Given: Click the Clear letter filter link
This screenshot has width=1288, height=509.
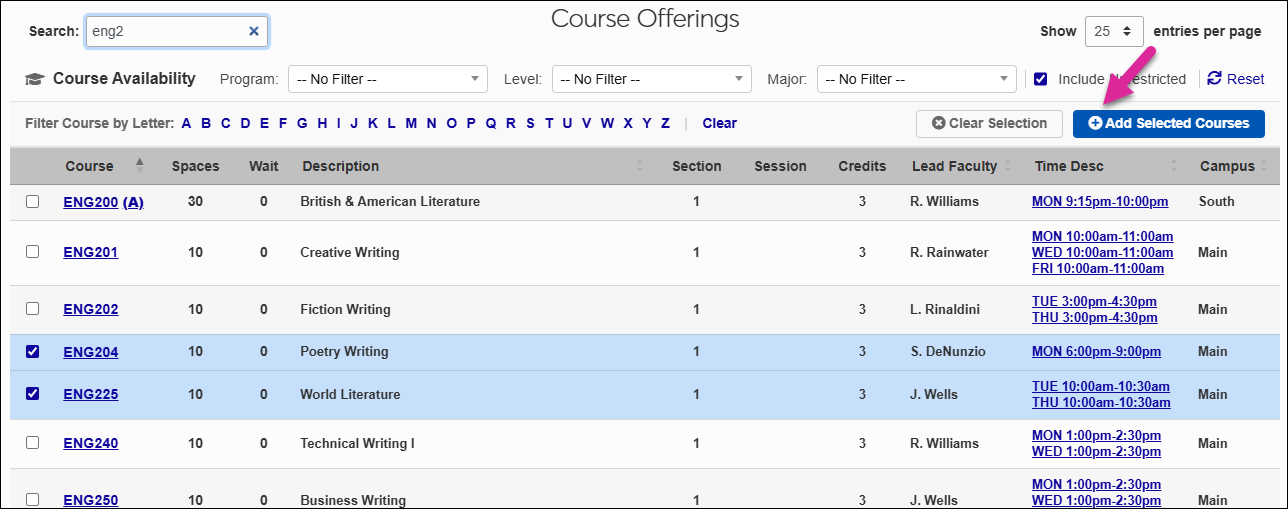Looking at the screenshot, I should click(719, 123).
